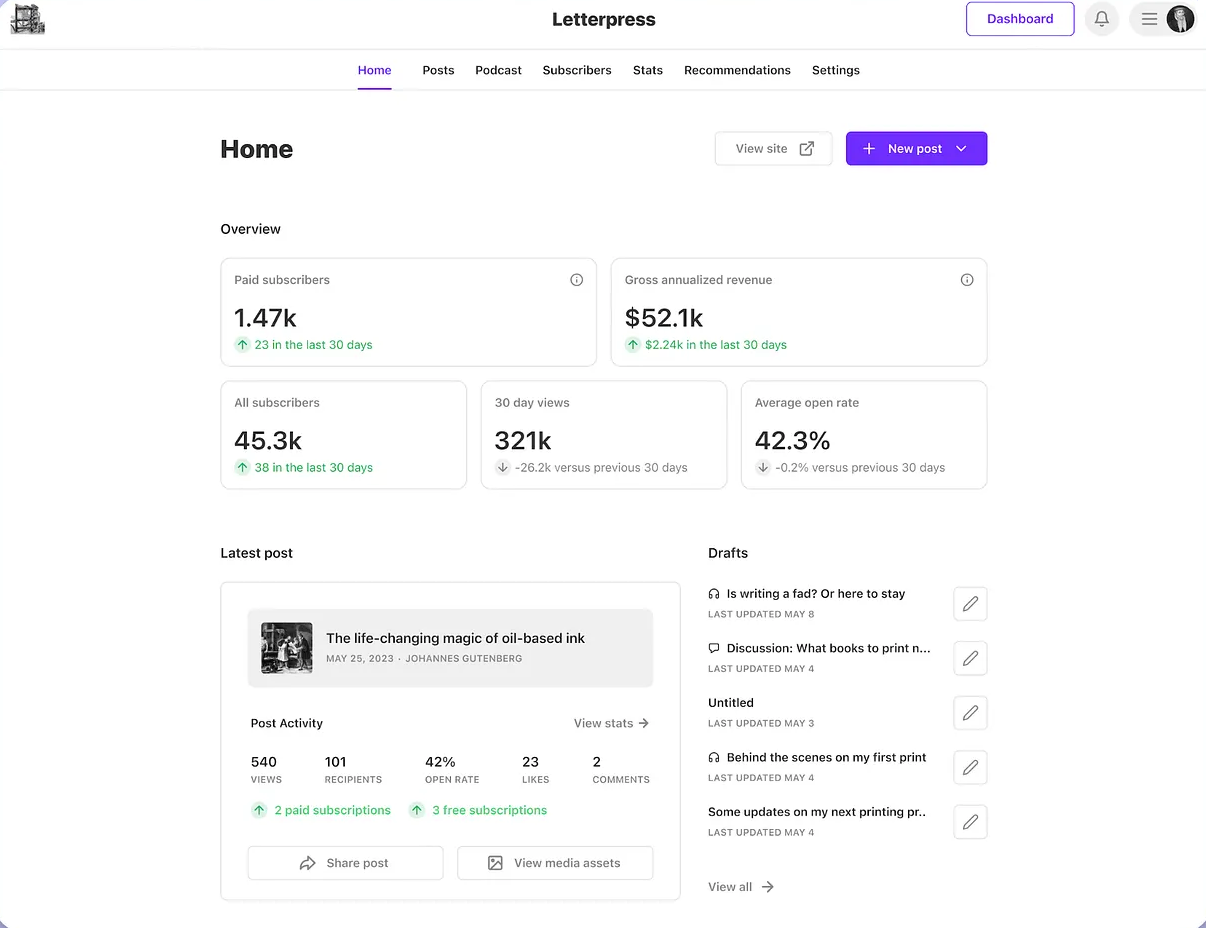
Task: Click the $52.1k revenue value
Action: 664,318
